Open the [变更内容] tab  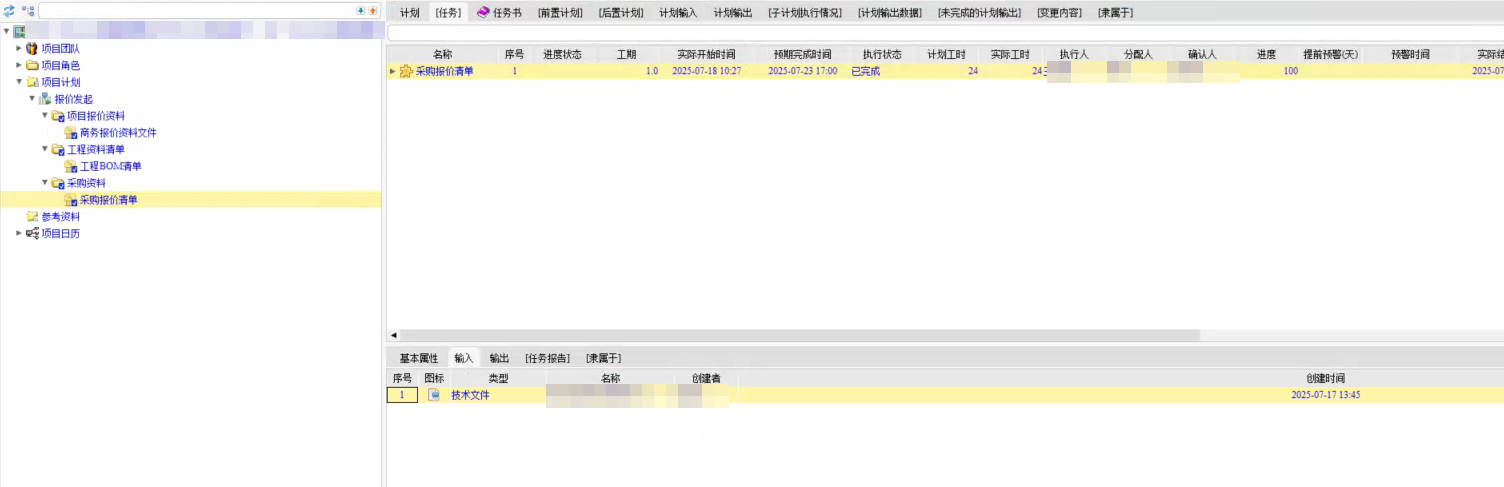[x=1060, y=13]
